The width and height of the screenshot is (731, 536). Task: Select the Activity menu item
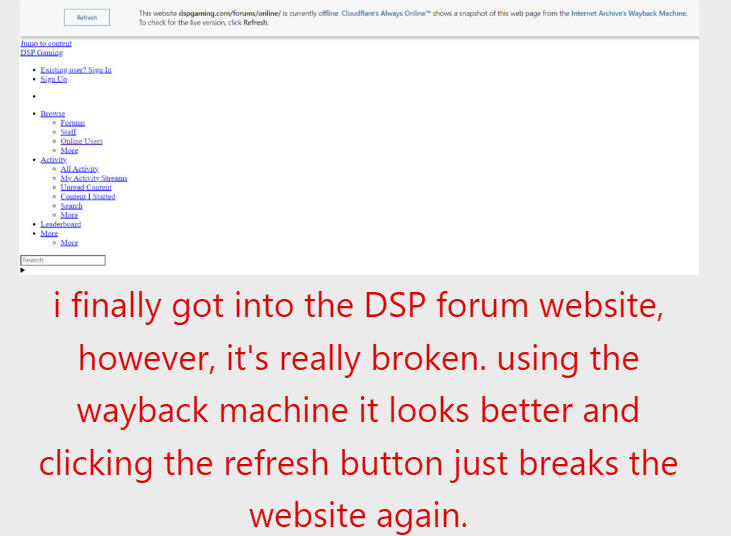[x=53, y=160]
